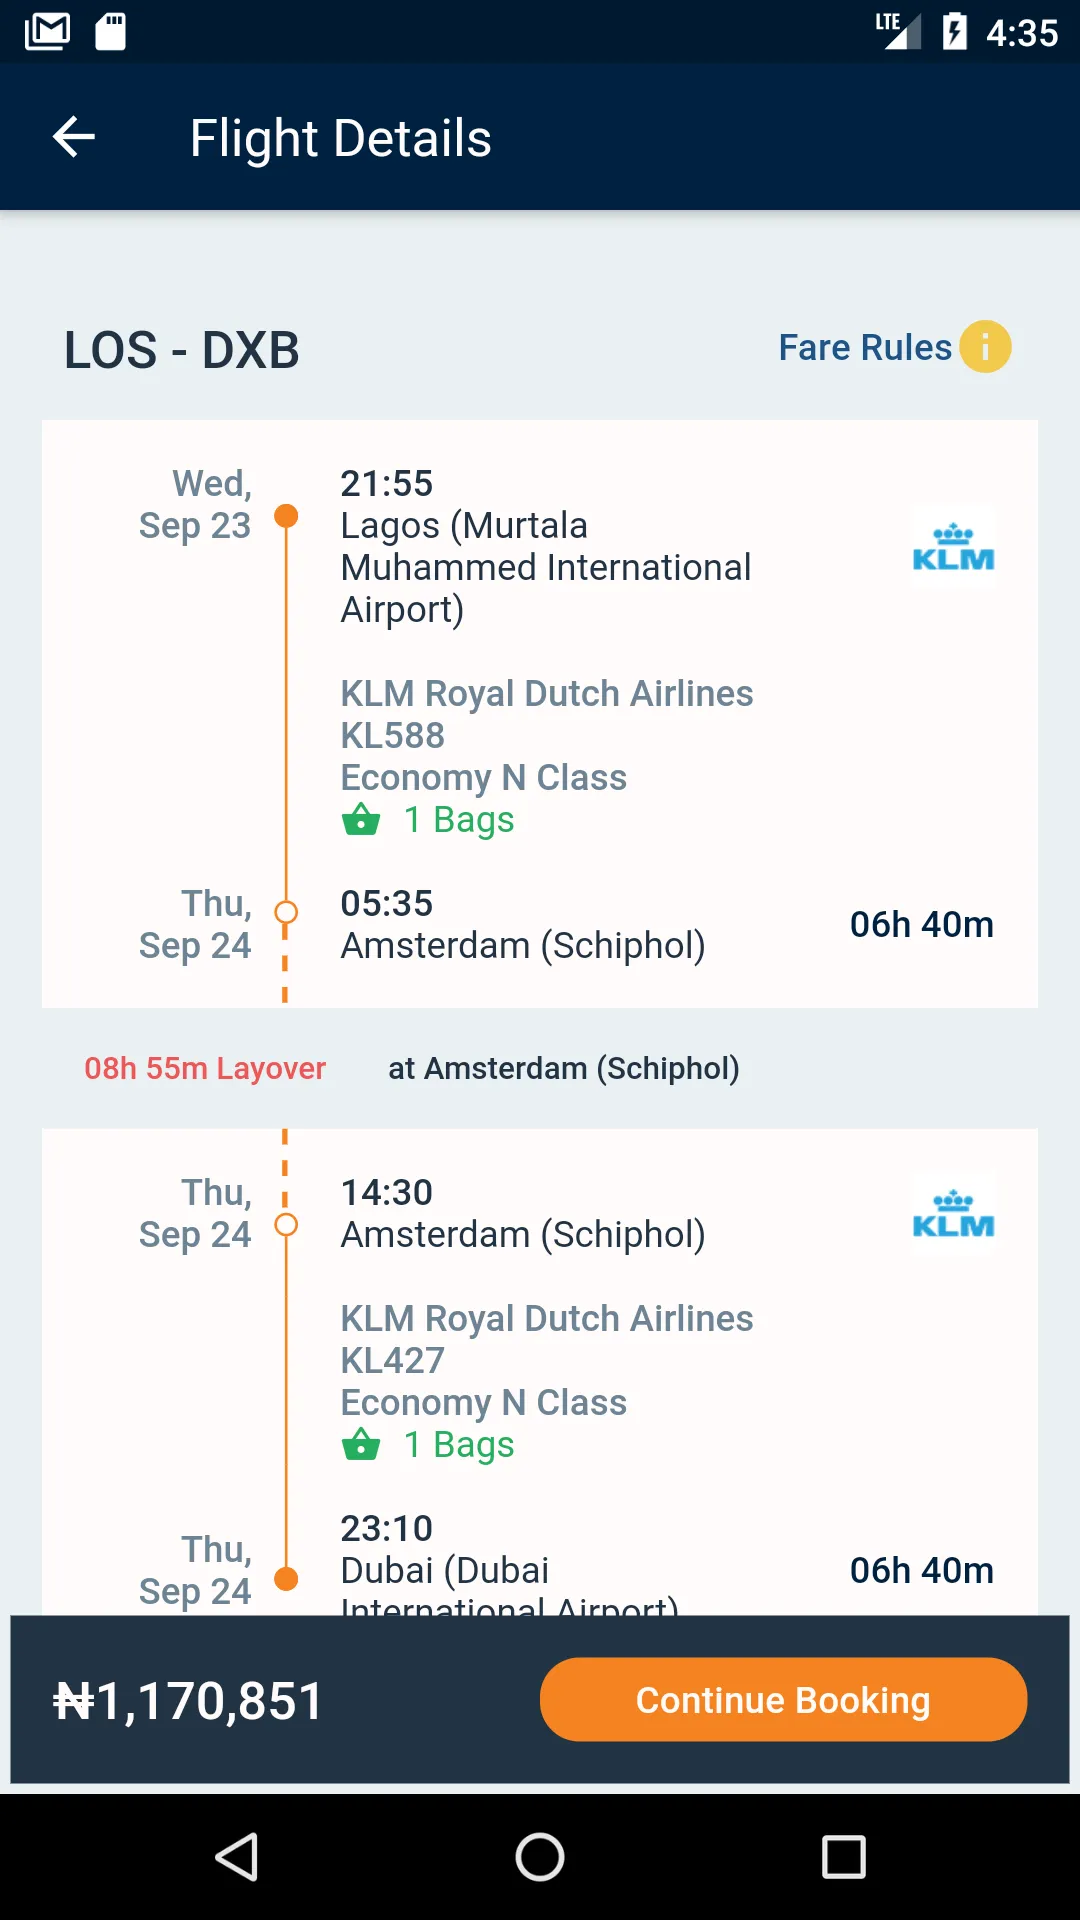Tap the Android back navigation button

[x=238, y=1857]
